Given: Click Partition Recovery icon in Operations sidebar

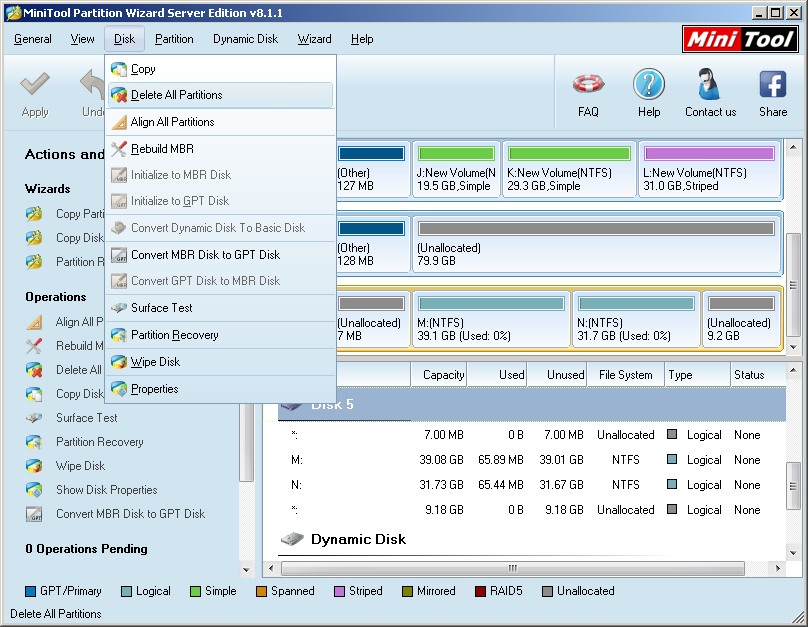Looking at the screenshot, I should tap(35, 442).
